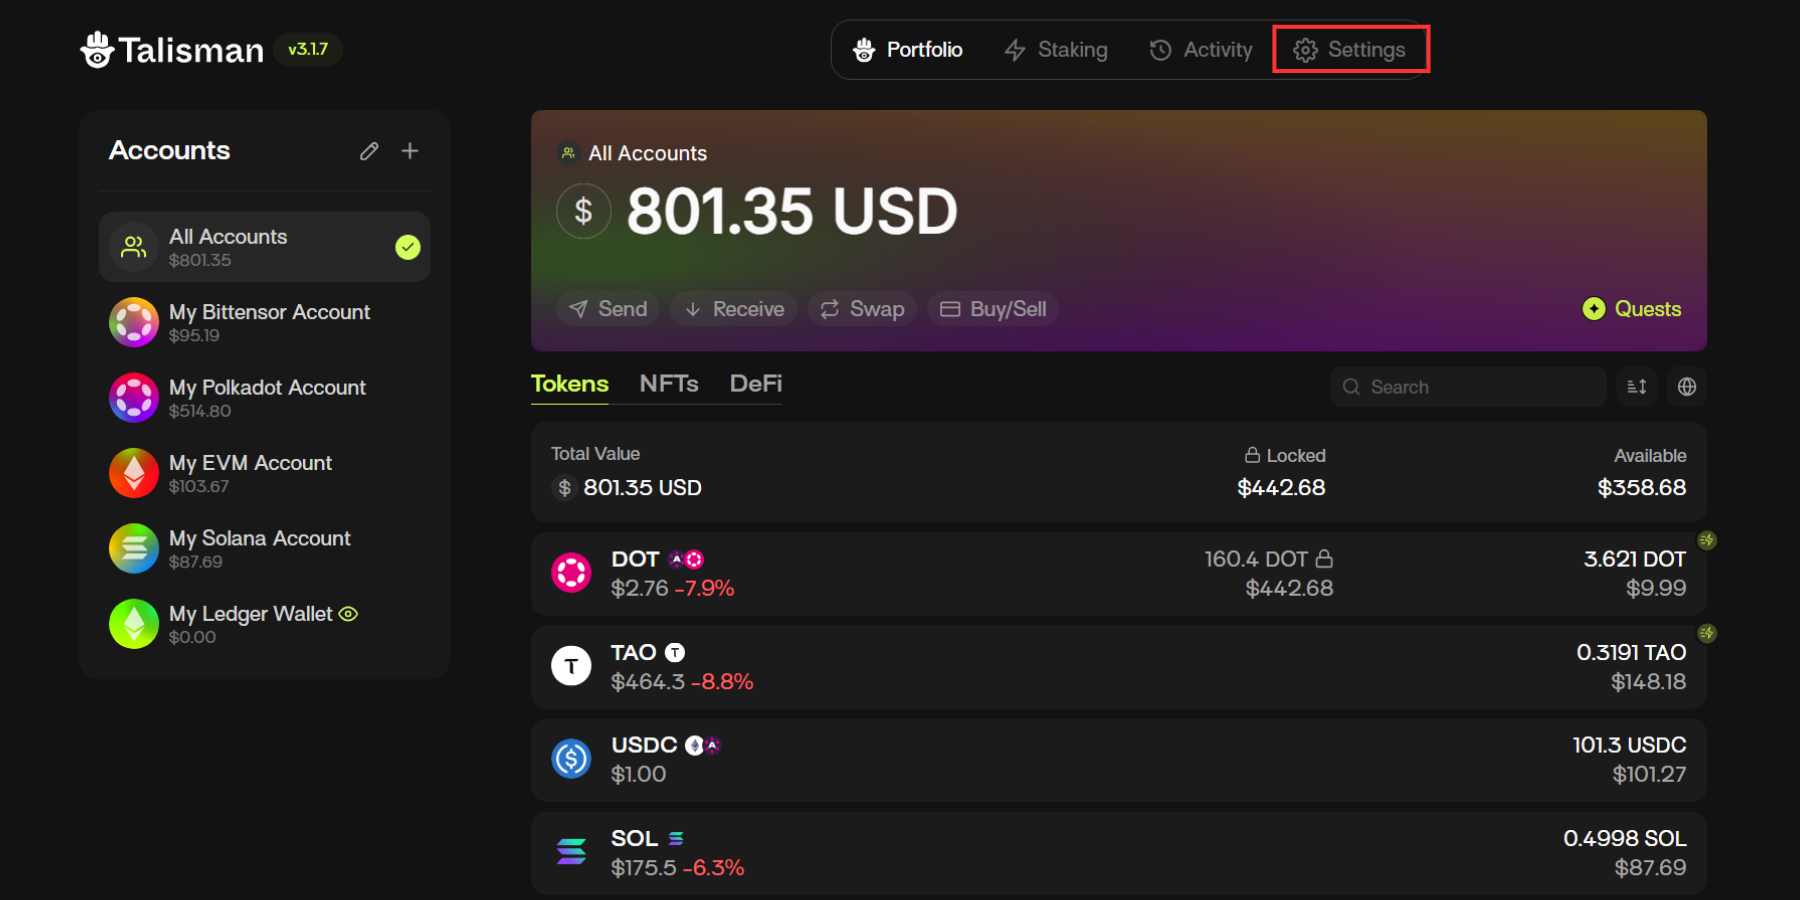Image resolution: width=1800 pixels, height=900 pixels.
Task: Click the dollar currency icon beside balance
Action: click(584, 211)
